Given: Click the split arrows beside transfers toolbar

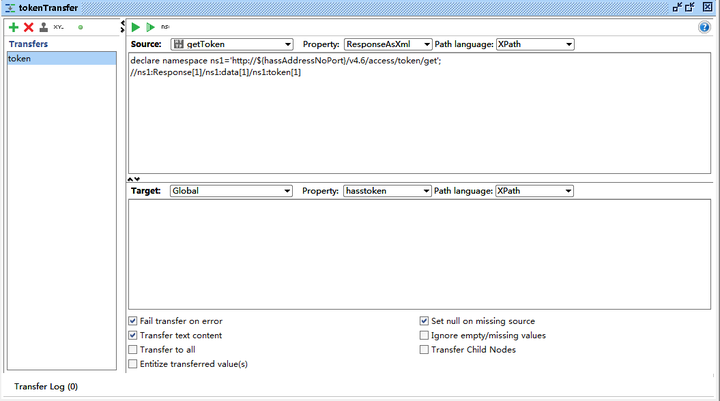Looking at the screenshot, I should click(123, 26).
